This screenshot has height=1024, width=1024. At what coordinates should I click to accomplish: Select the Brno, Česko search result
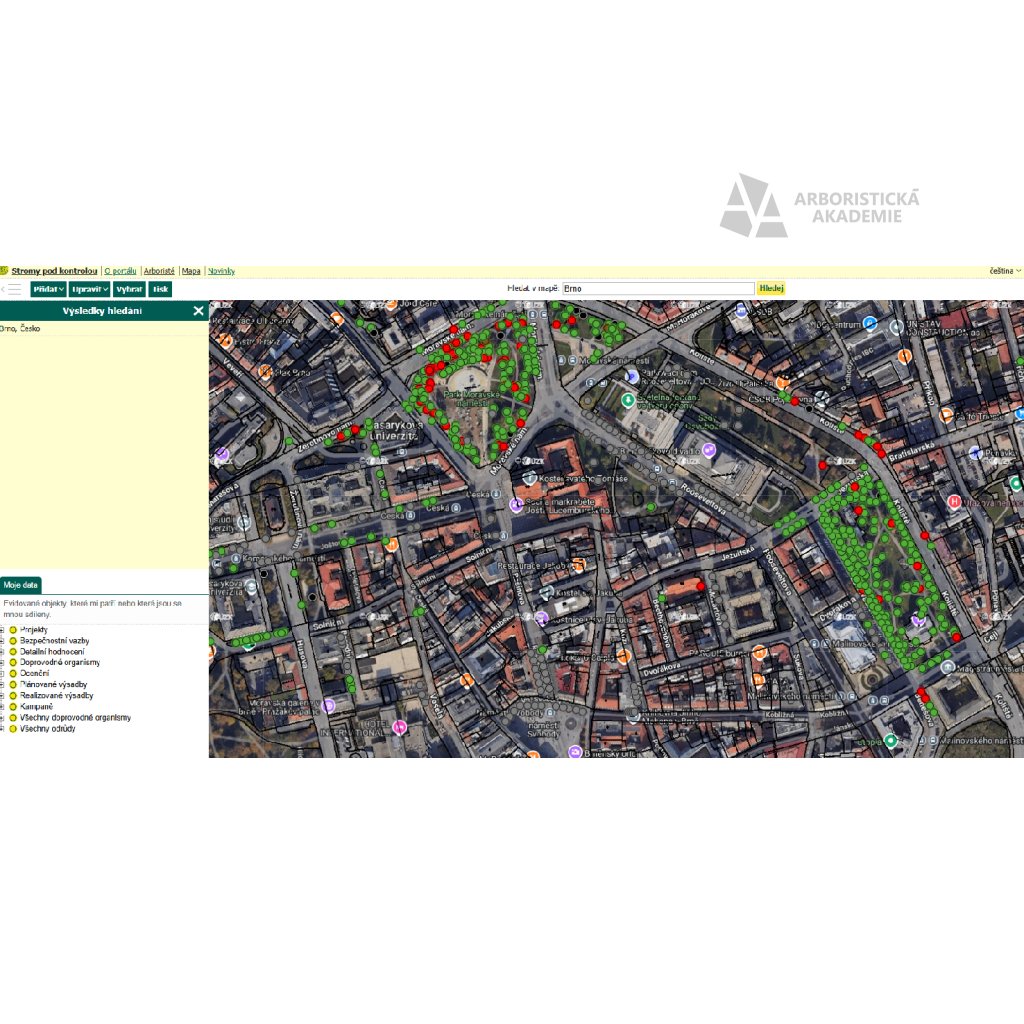click(x=20, y=328)
